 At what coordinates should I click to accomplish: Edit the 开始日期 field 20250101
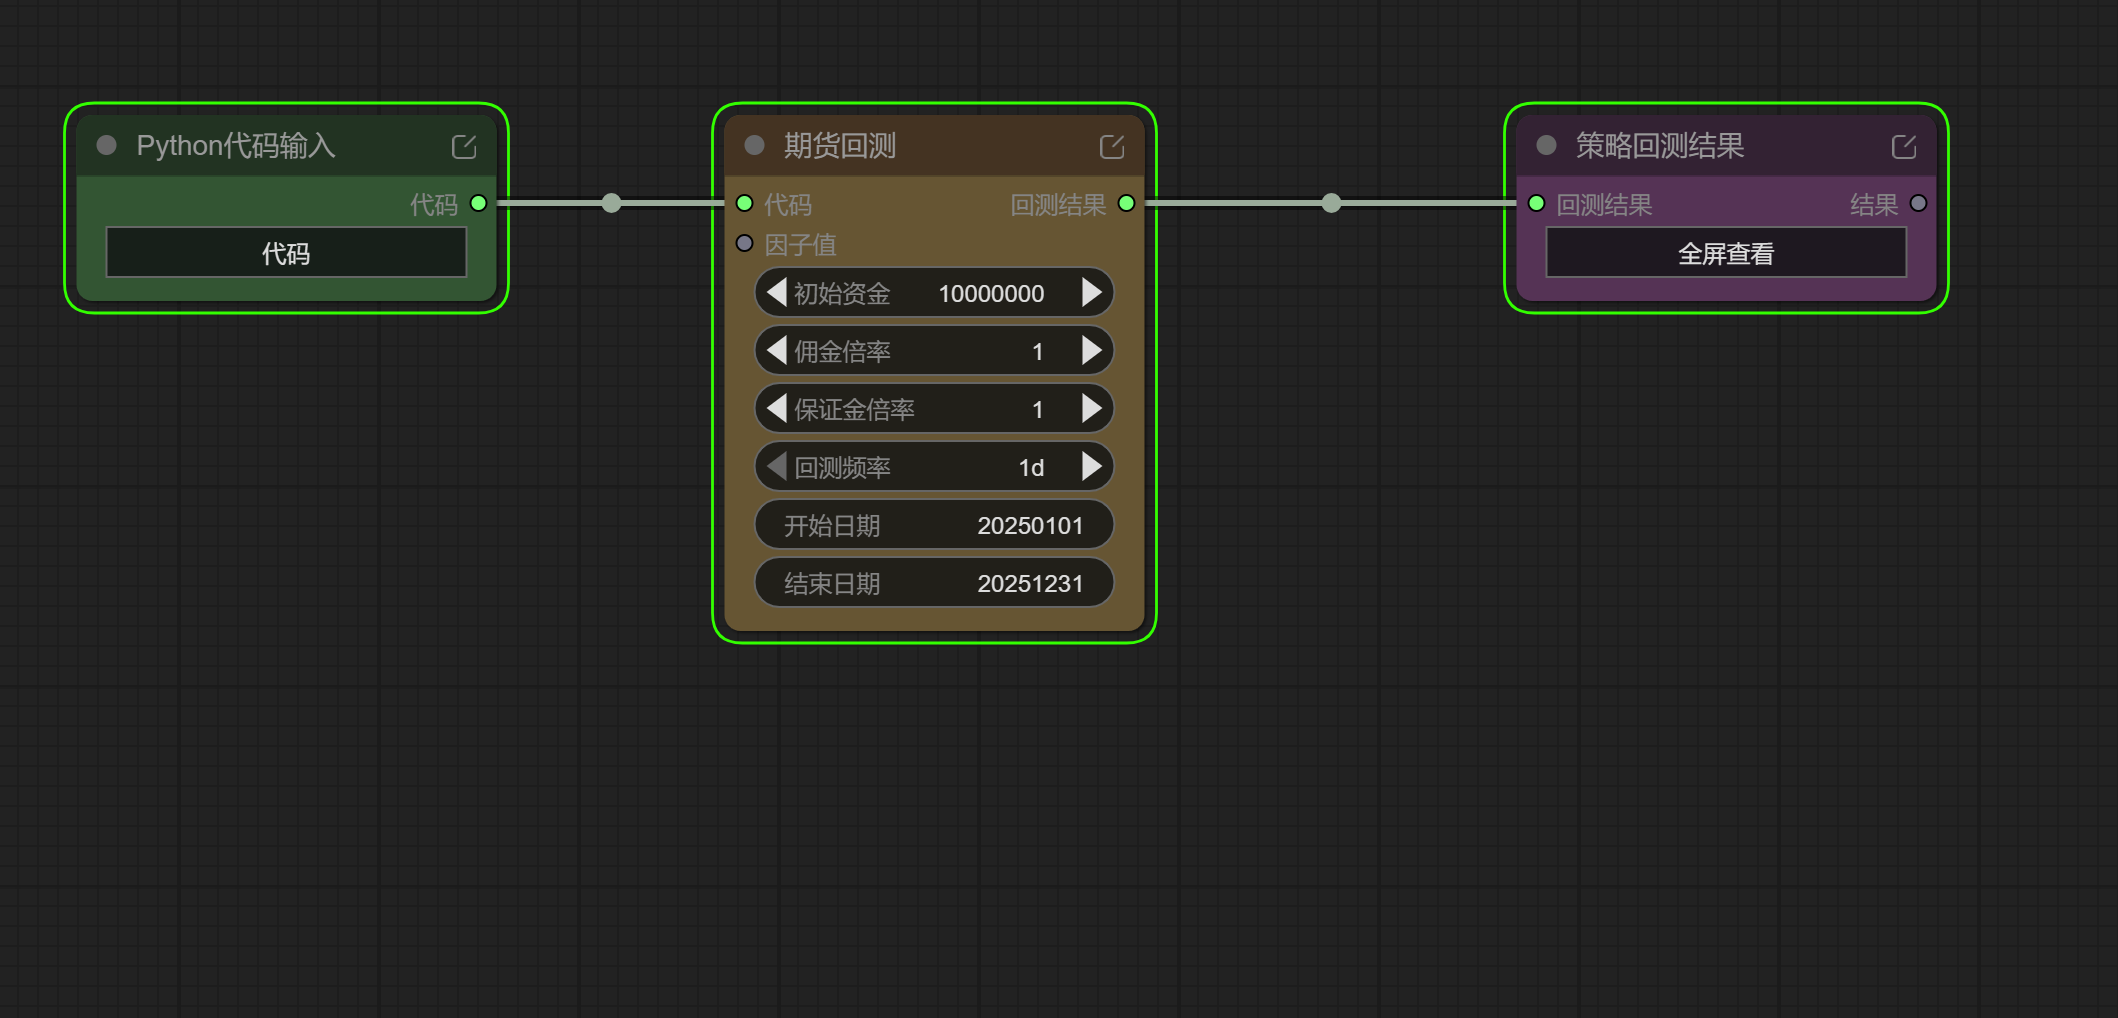tap(934, 525)
